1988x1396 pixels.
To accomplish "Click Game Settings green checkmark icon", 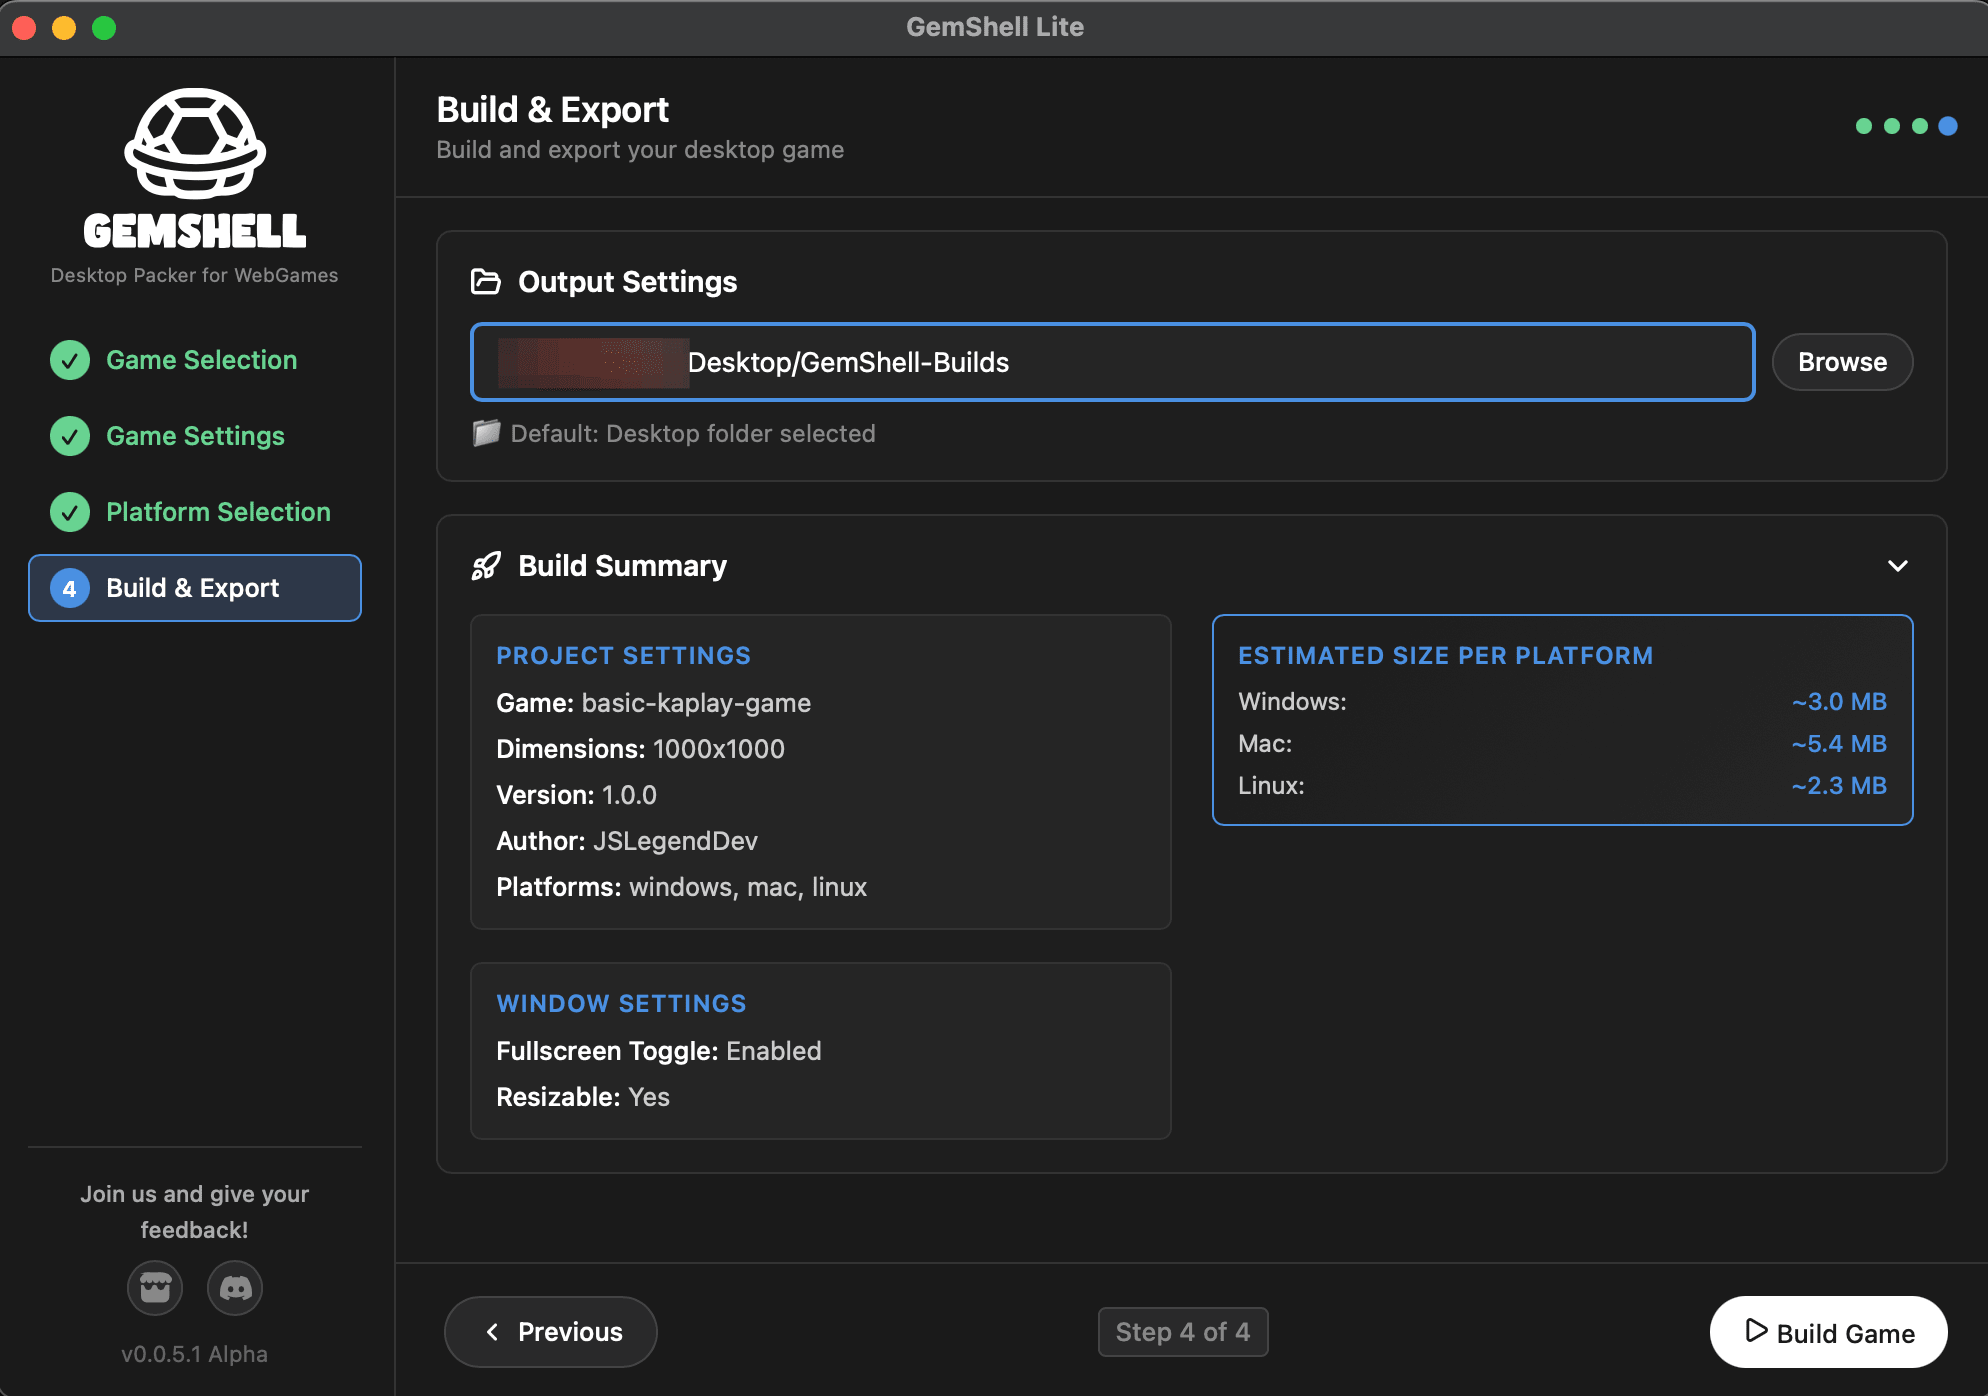I will pos(70,436).
